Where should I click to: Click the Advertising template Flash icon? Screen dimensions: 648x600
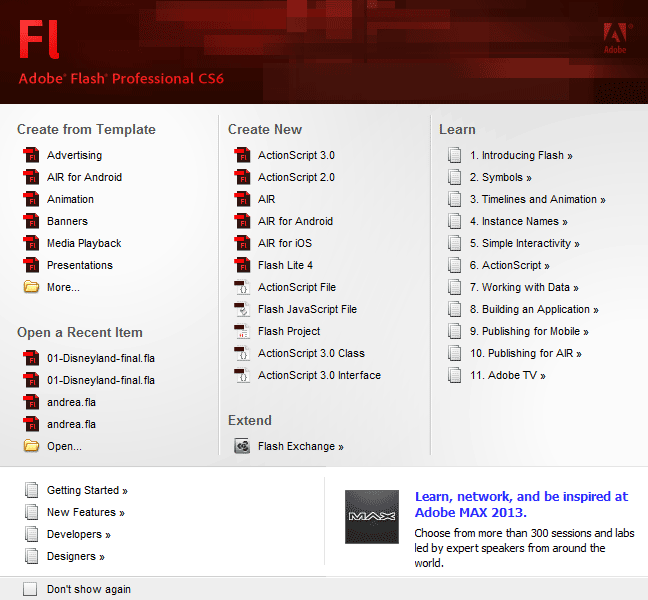point(31,155)
